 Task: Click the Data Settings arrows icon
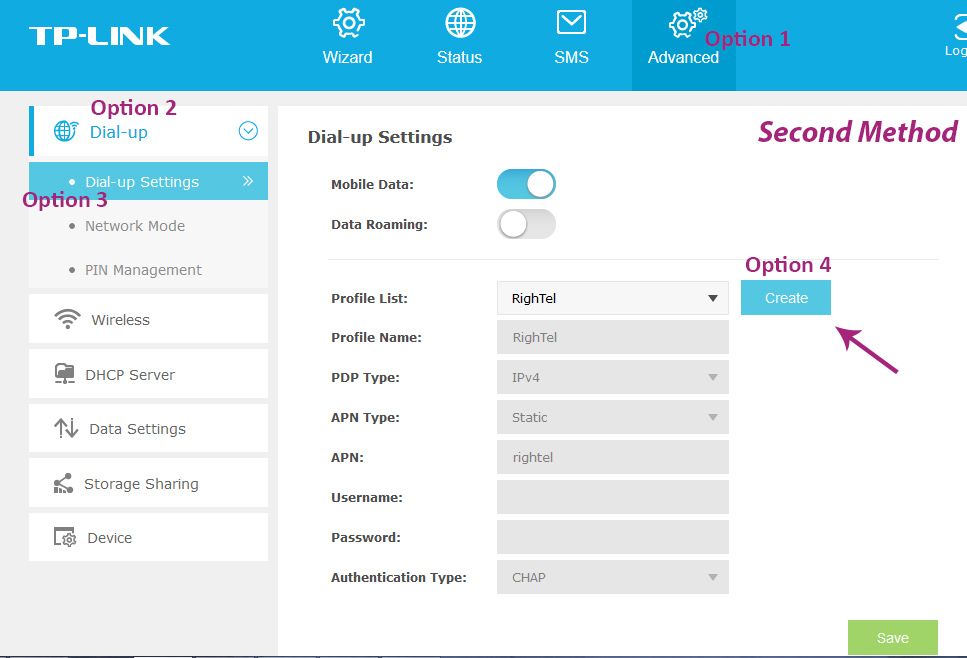tap(66, 428)
